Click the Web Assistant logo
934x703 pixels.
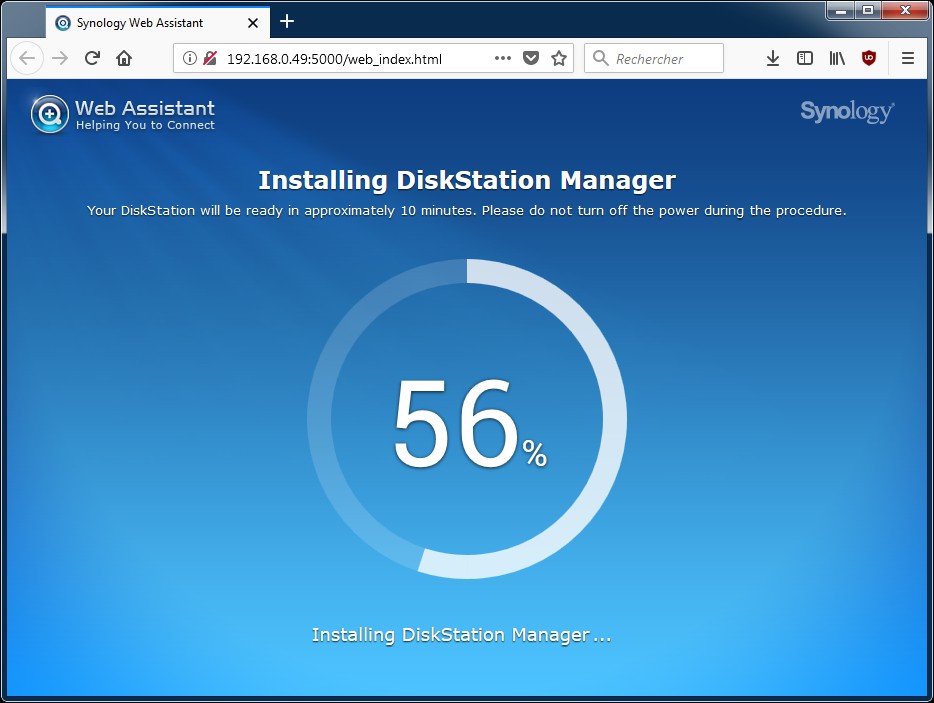tap(123, 114)
